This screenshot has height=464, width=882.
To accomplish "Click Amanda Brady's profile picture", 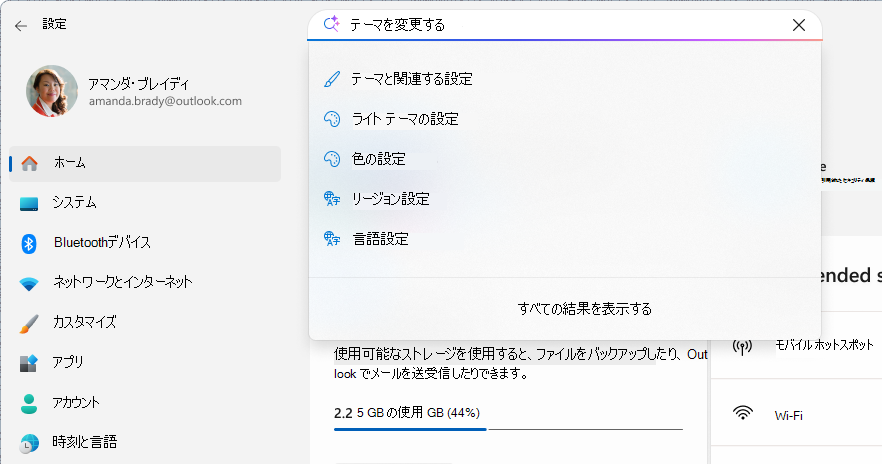I will tap(52, 91).
